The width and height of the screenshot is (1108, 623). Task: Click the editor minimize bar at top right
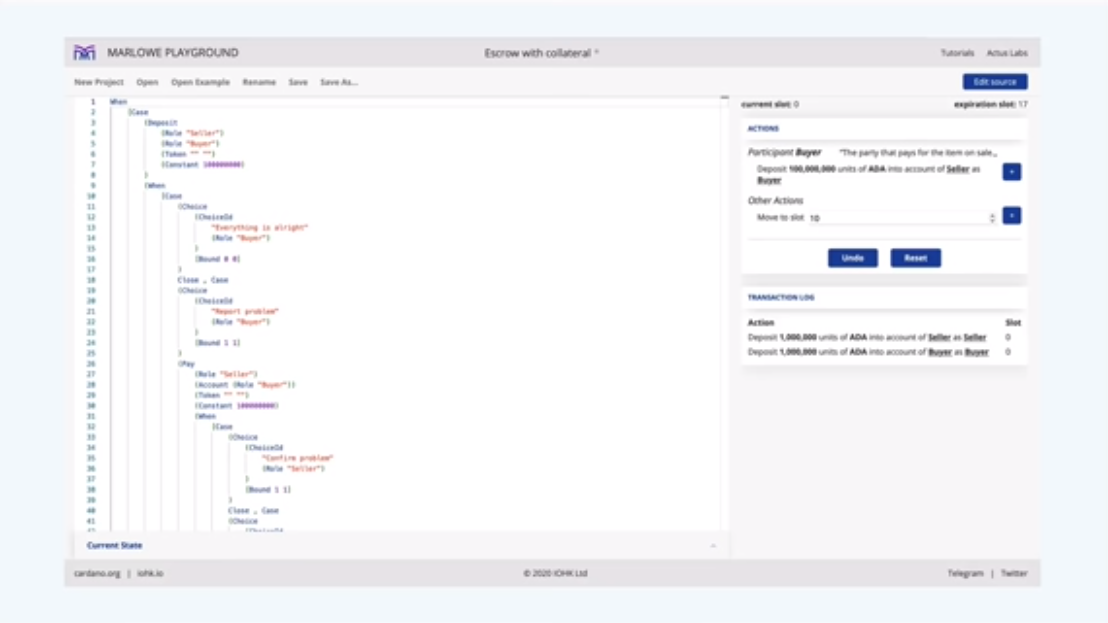pos(724,98)
